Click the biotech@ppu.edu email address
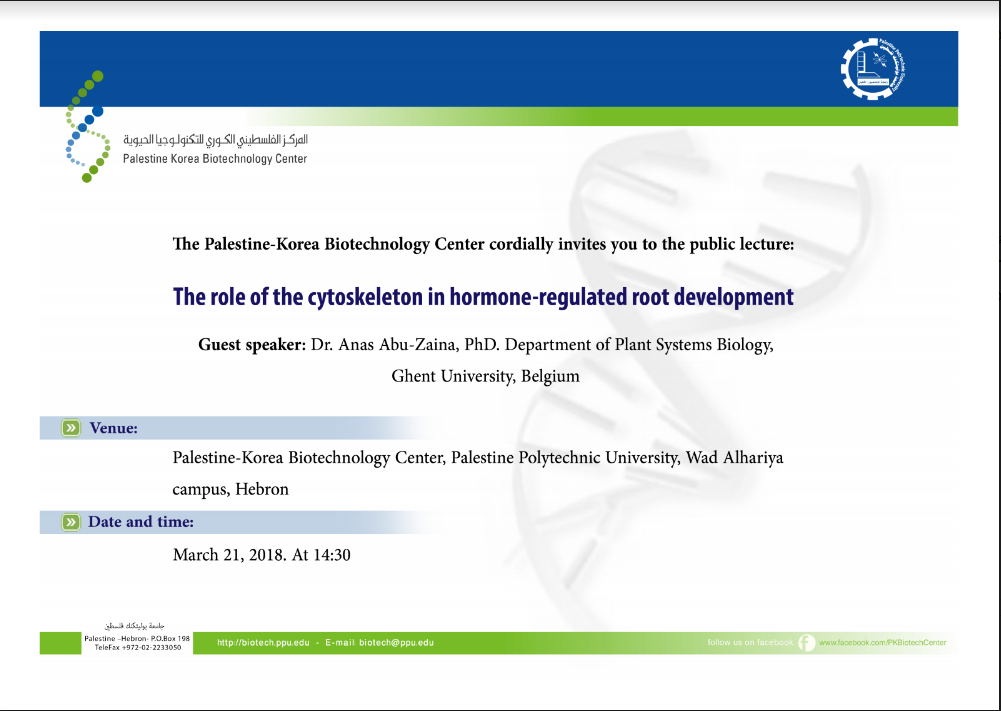1001x711 pixels. [396, 643]
